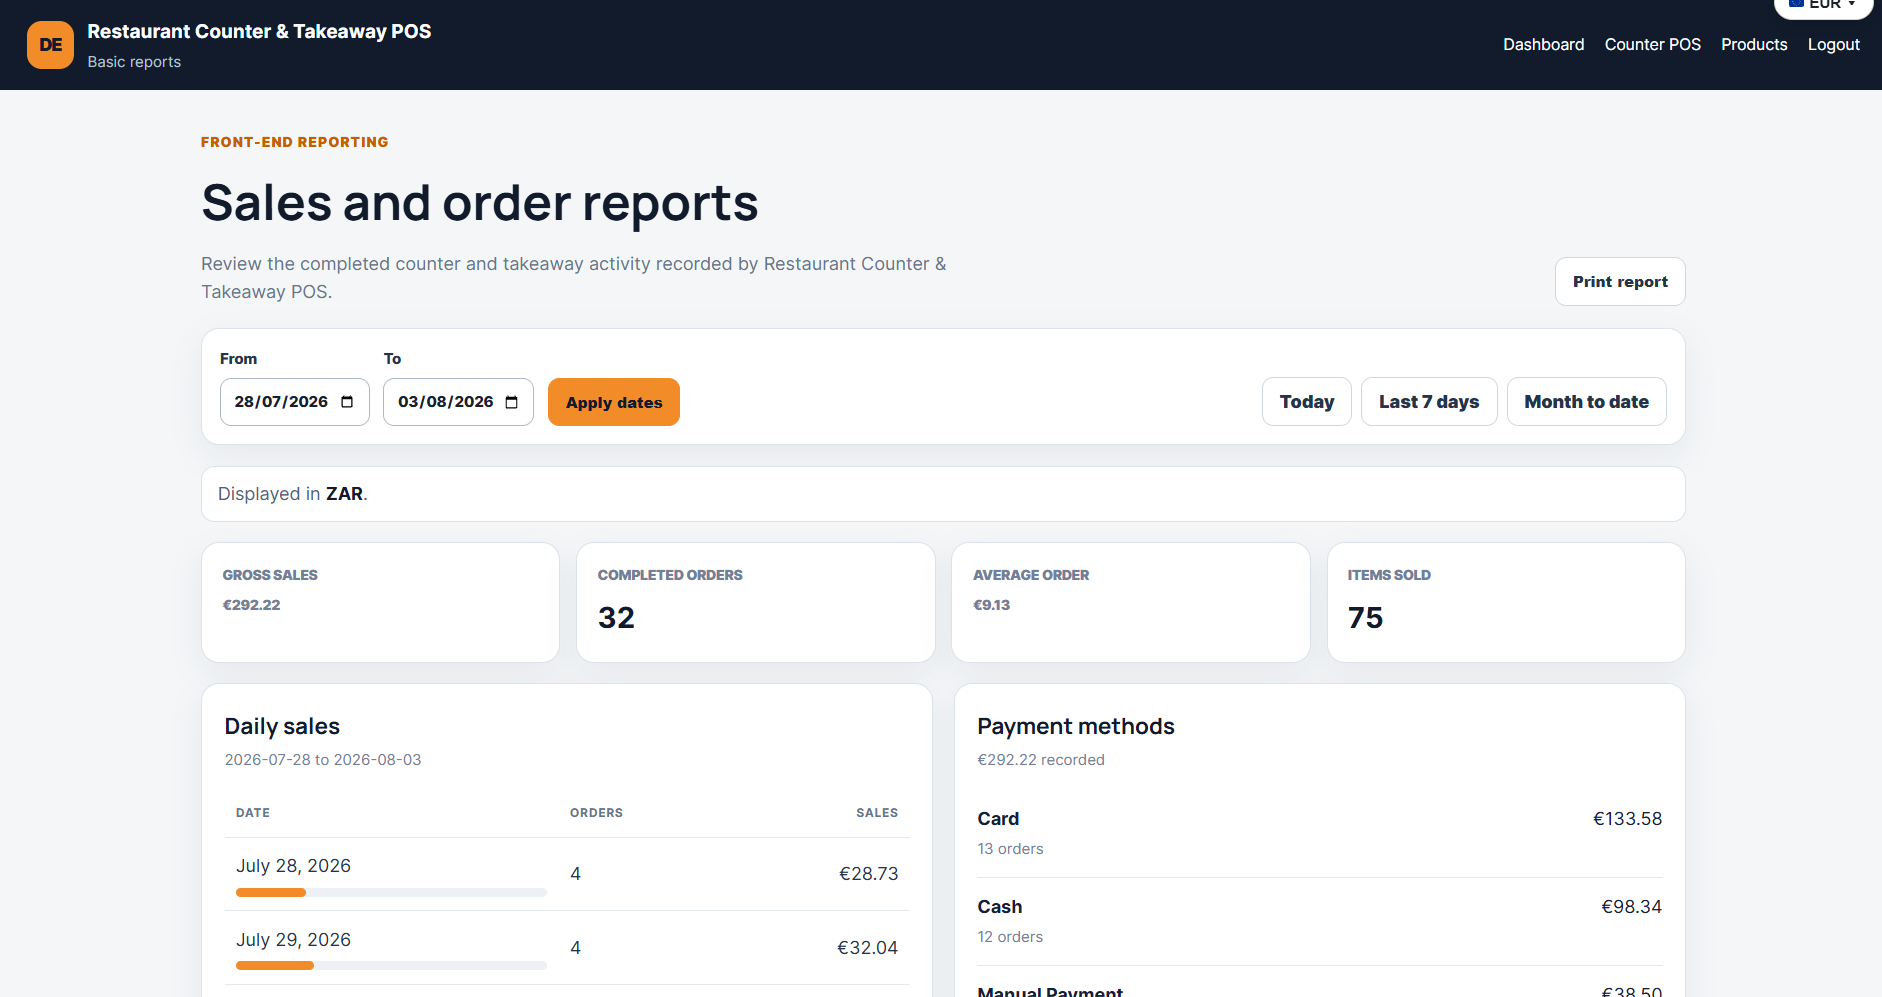Log out via the Logout link
Viewport: 1882px width, 997px height.
pyautogui.click(x=1833, y=45)
